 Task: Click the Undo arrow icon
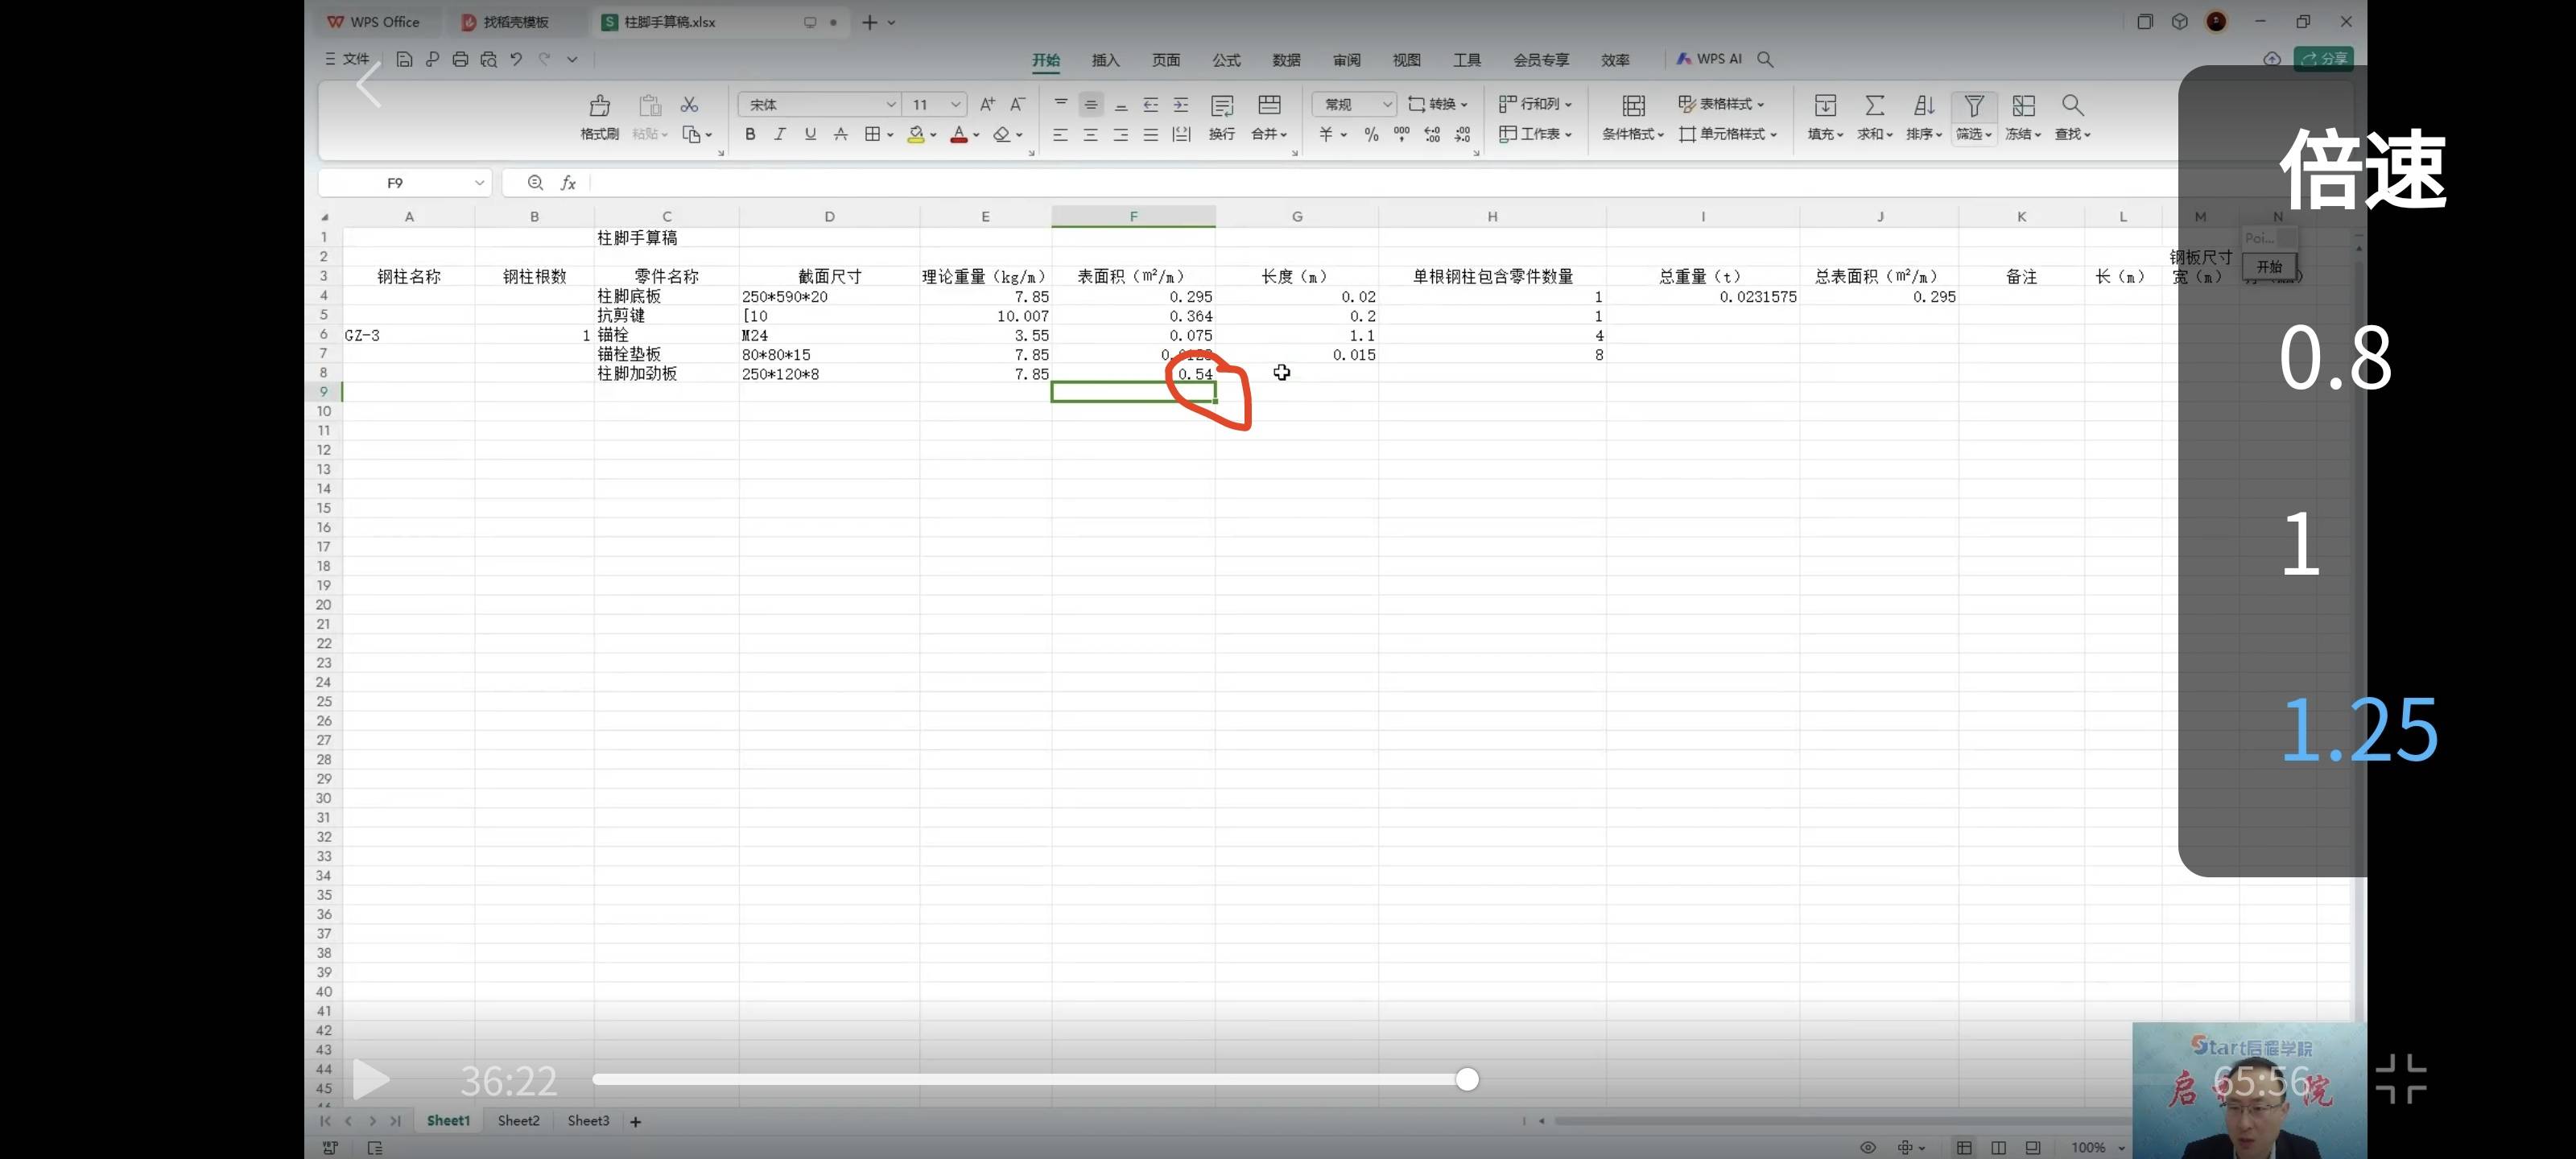click(x=516, y=59)
